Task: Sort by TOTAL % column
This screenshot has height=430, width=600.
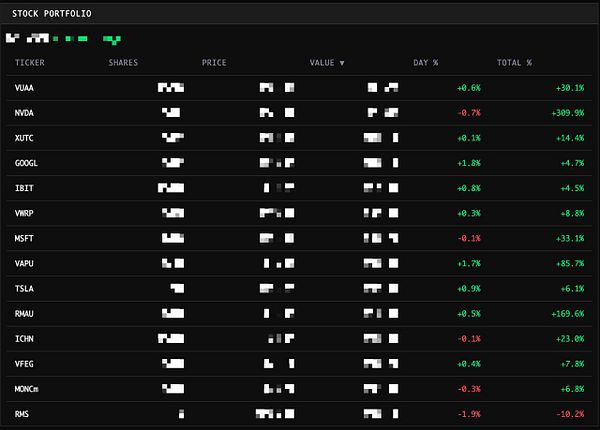Action: coord(514,63)
